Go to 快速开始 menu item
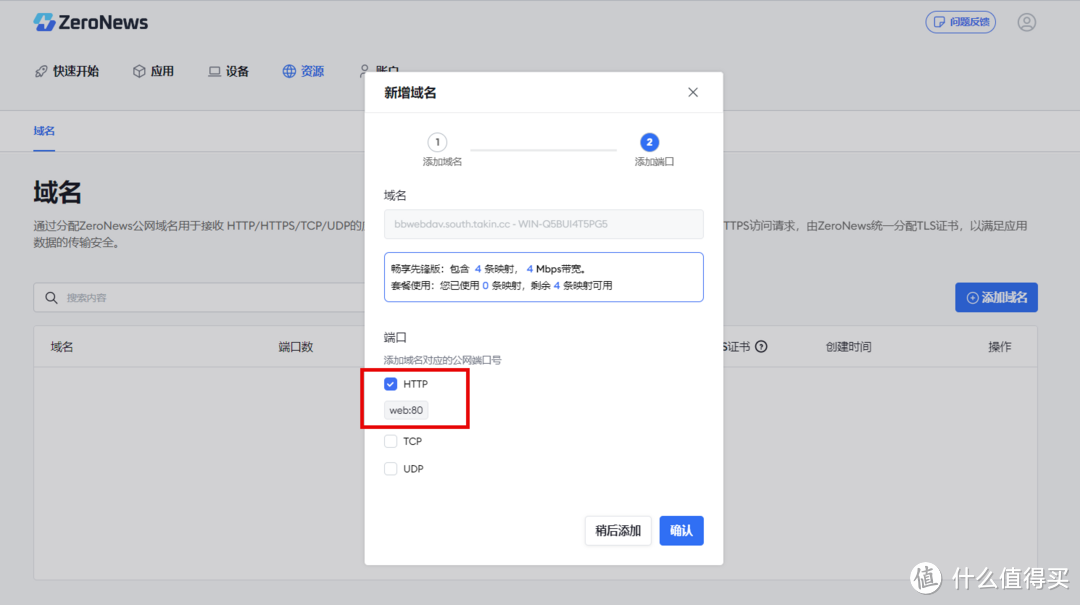Screen dimensions: 1080x605 point(67,71)
